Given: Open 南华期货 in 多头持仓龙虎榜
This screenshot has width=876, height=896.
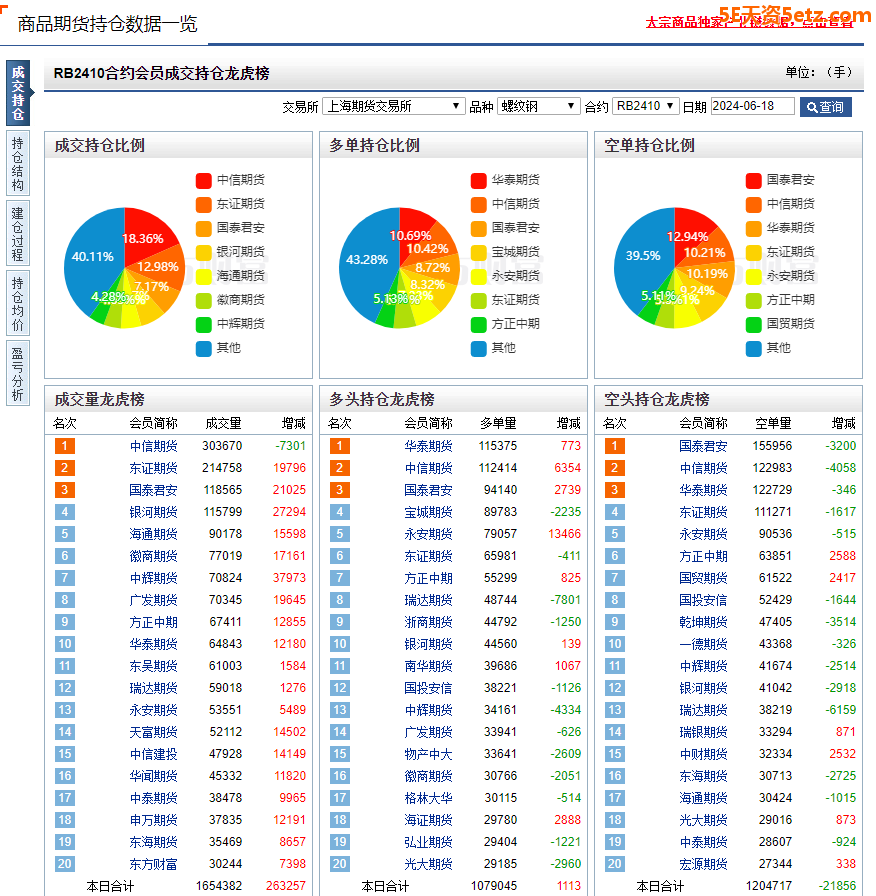Looking at the screenshot, I should click(428, 666).
